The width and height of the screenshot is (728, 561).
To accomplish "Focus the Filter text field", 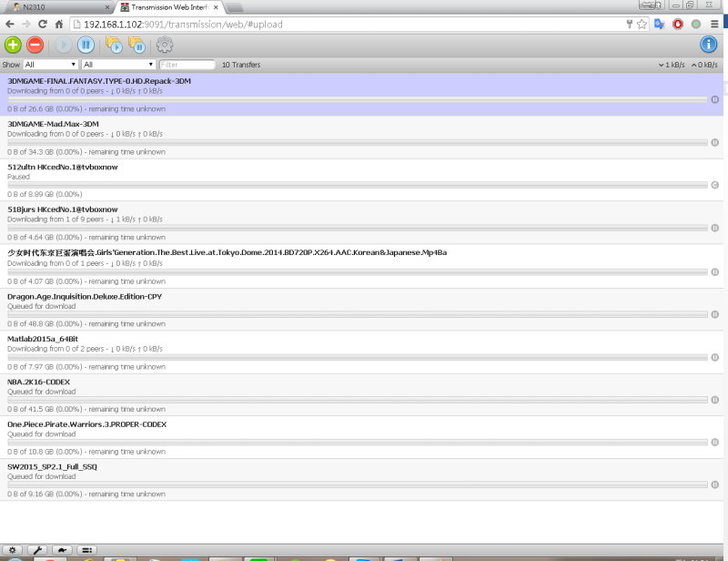I will coord(187,65).
